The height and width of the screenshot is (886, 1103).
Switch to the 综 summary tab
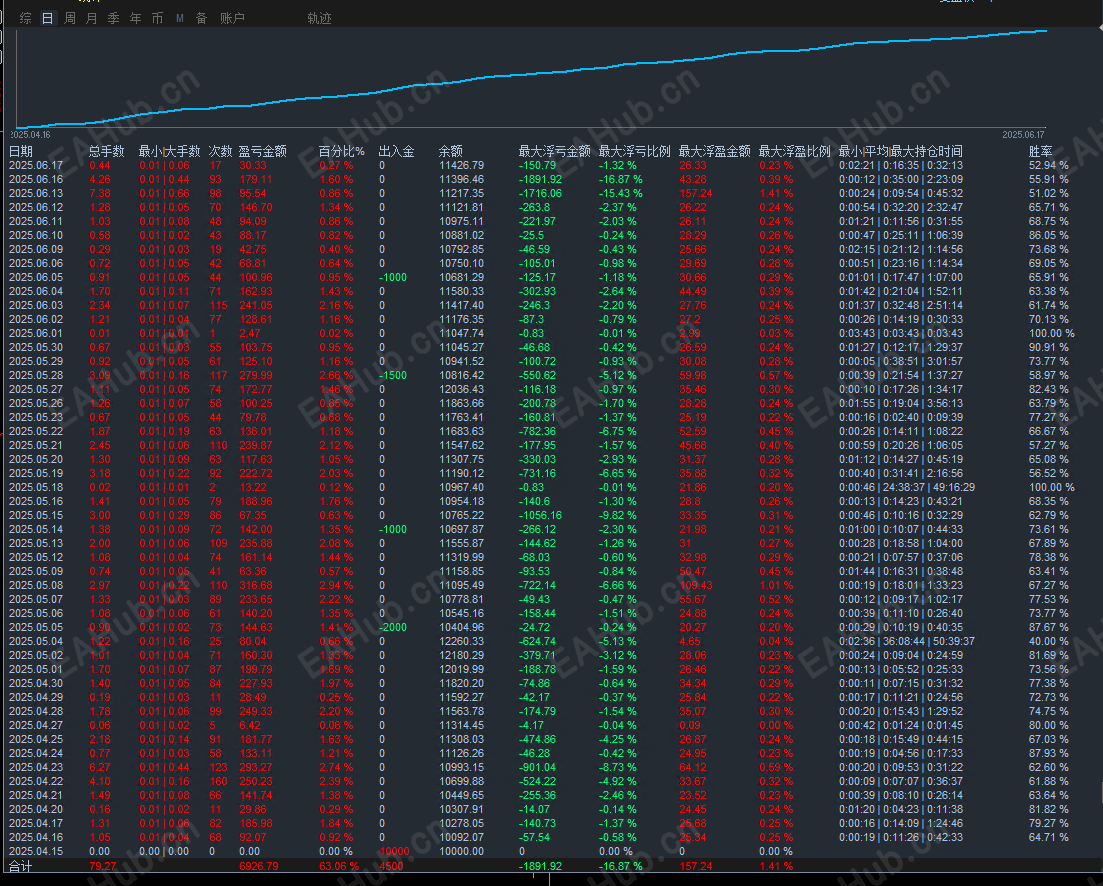tap(25, 18)
